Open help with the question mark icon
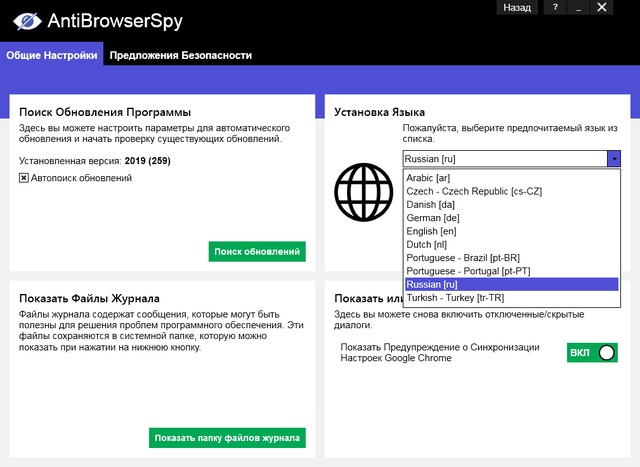 (555, 7)
